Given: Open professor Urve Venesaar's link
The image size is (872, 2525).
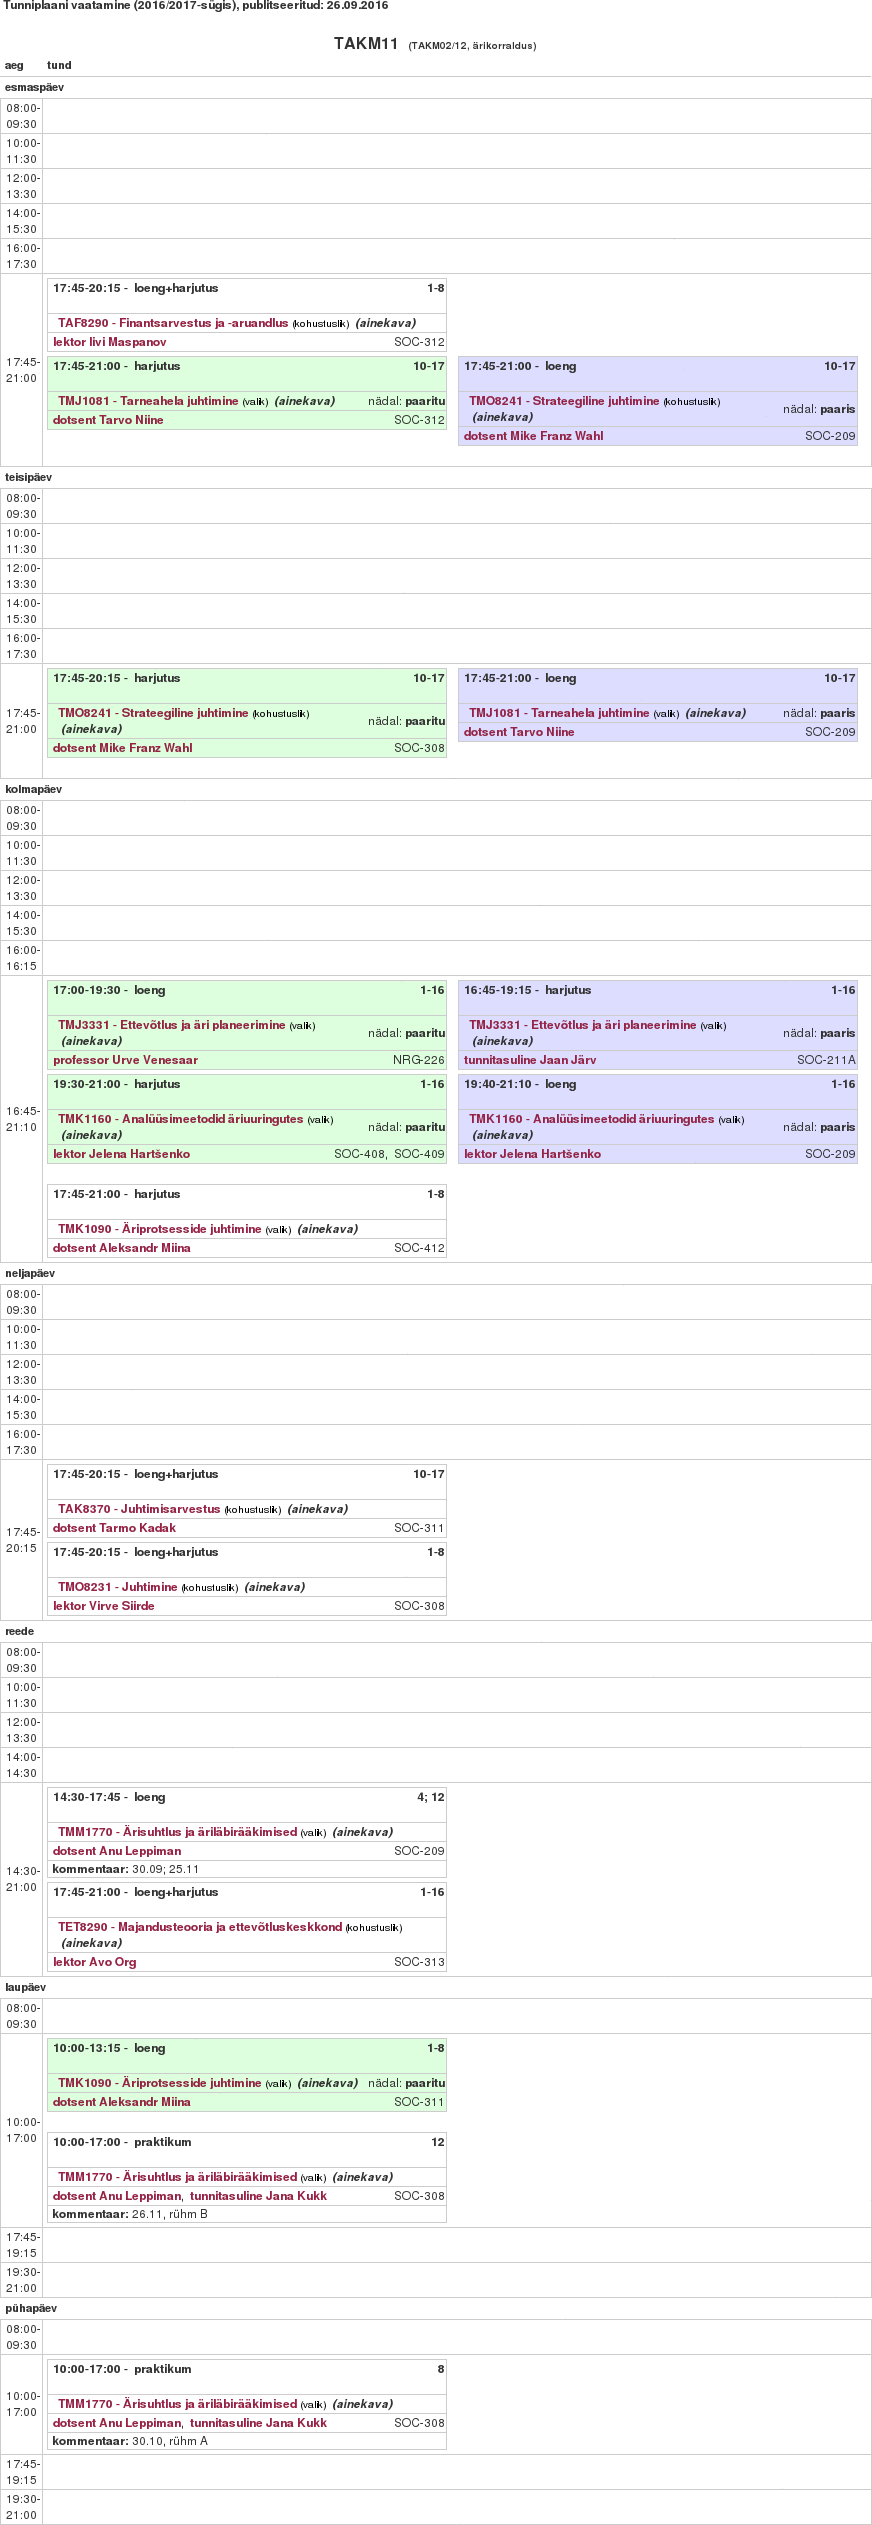Looking at the screenshot, I should tap(125, 1060).
